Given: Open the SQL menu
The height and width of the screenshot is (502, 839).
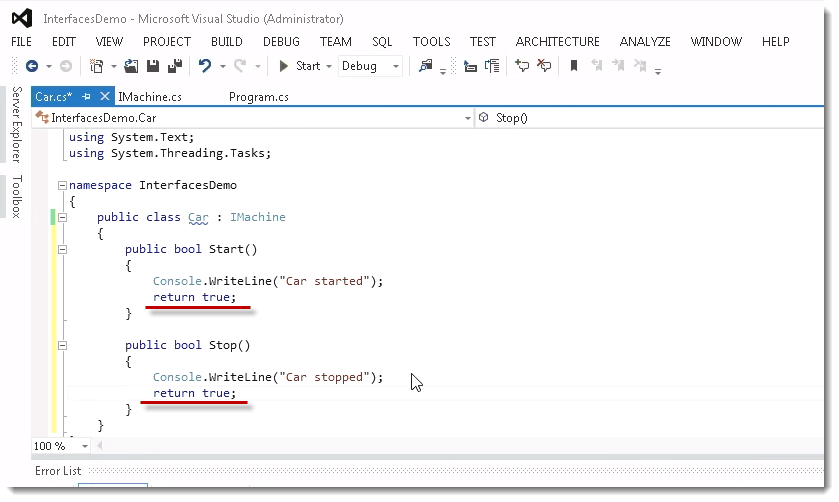Looking at the screenshot, I should (382, 42).
